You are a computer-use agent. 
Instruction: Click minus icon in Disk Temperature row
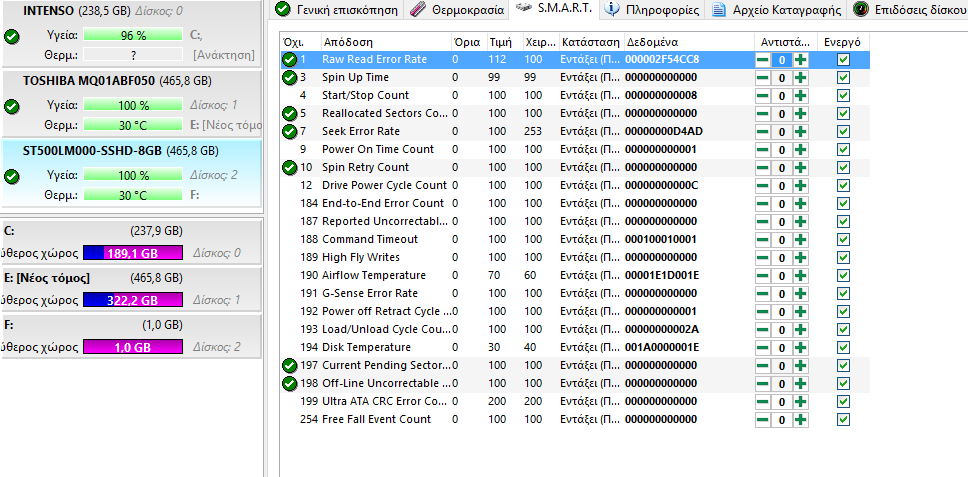point(763,348)
